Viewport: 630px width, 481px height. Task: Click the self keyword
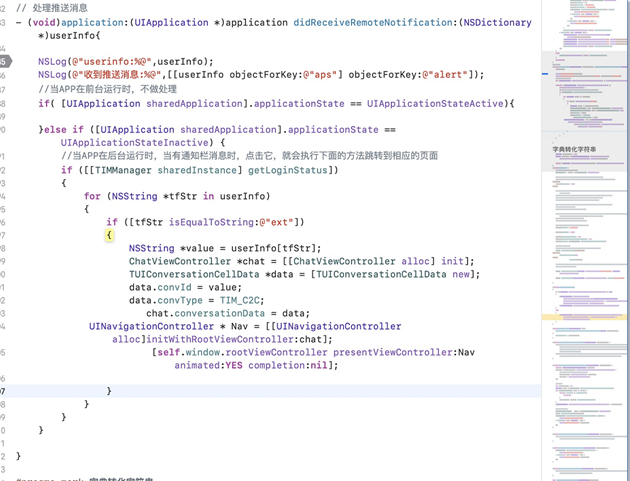point(168,352)
